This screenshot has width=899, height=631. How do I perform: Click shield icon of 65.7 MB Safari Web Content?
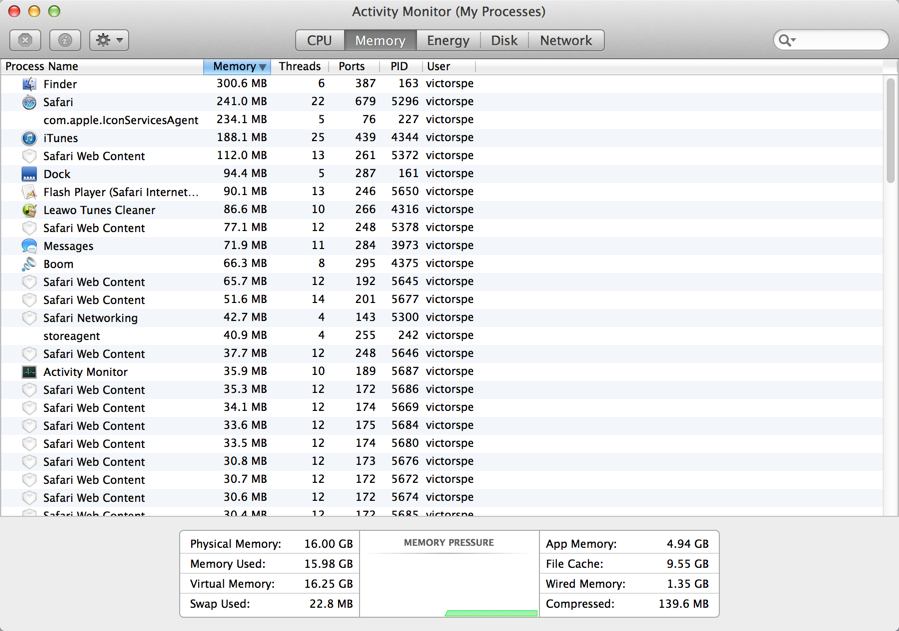[x=29, y=282]
